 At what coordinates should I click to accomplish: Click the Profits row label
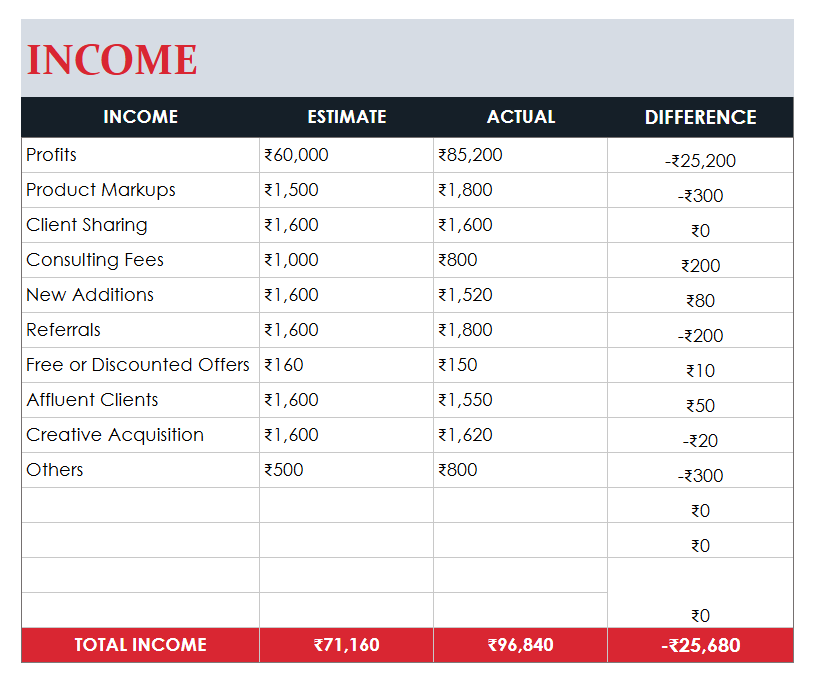pyautogui.click(x=52, y=155)
